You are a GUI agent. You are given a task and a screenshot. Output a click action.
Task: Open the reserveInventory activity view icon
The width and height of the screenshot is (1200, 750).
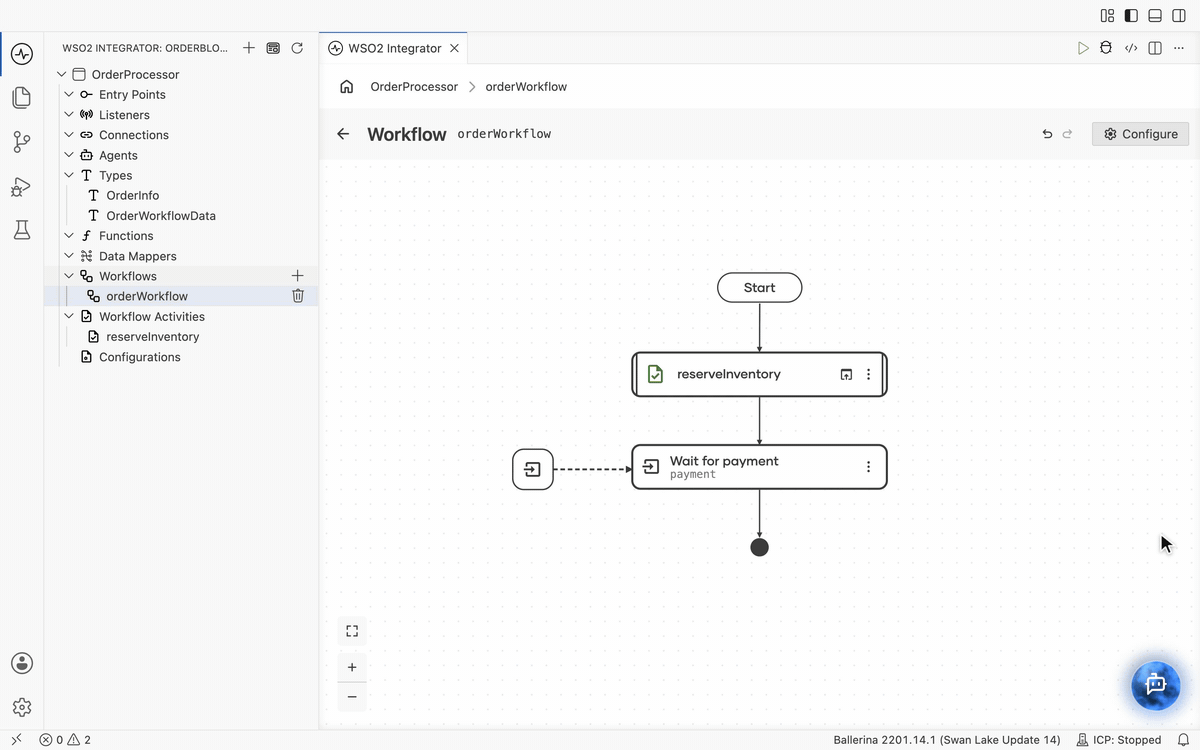click(846, 374)
